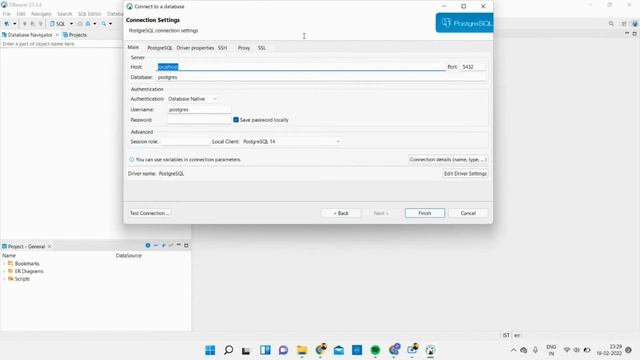Screen dimensions: 640x360
Task: Open SSL tab in connection dialog
Action: [262, 48]
